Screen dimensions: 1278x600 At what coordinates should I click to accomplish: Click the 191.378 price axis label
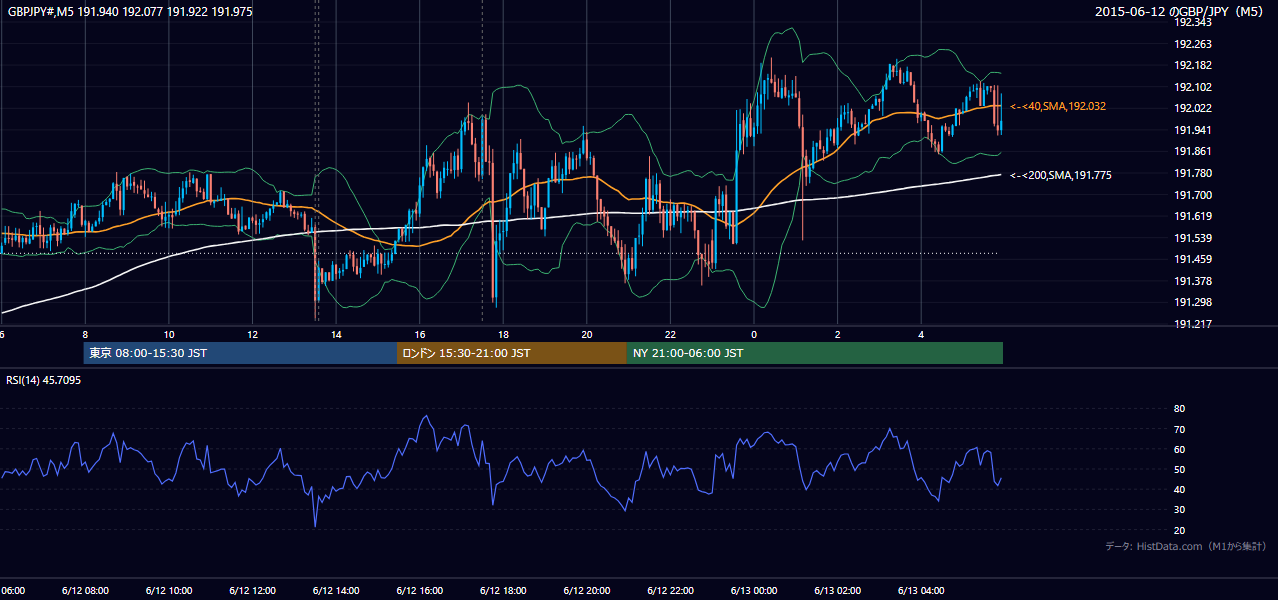pyautogui.click(x=1192, y=281)
